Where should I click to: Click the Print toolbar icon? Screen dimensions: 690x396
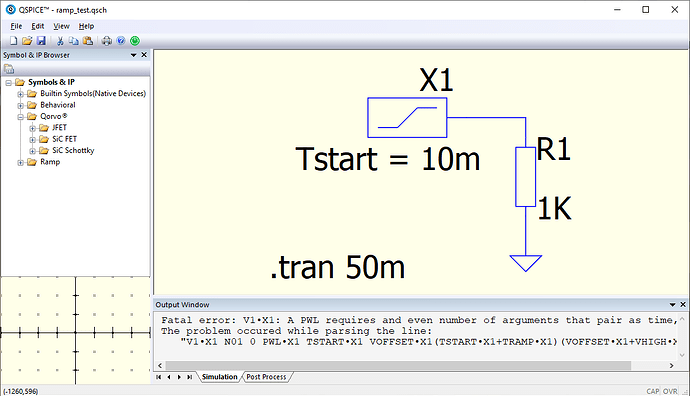coord(106,41)
